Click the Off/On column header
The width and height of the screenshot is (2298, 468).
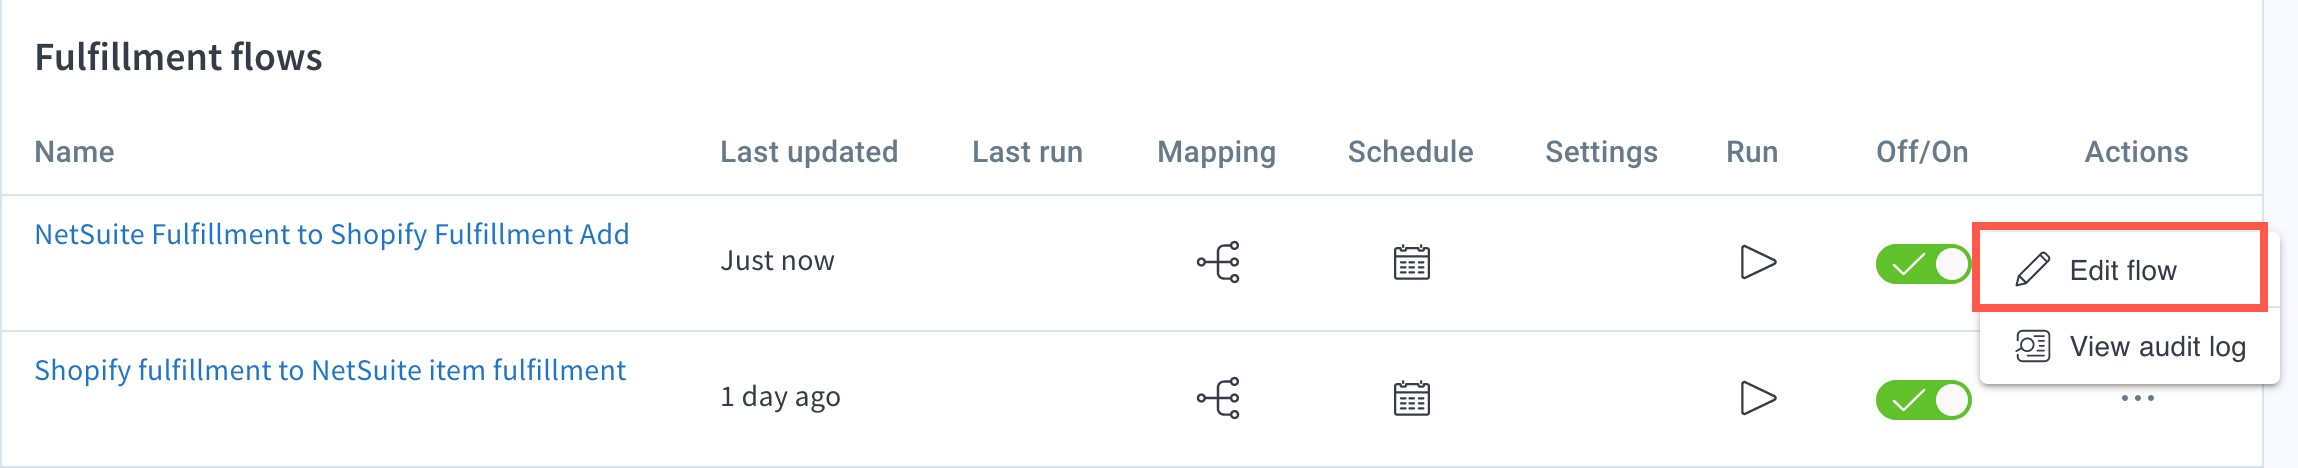(x=1921, y=152)
